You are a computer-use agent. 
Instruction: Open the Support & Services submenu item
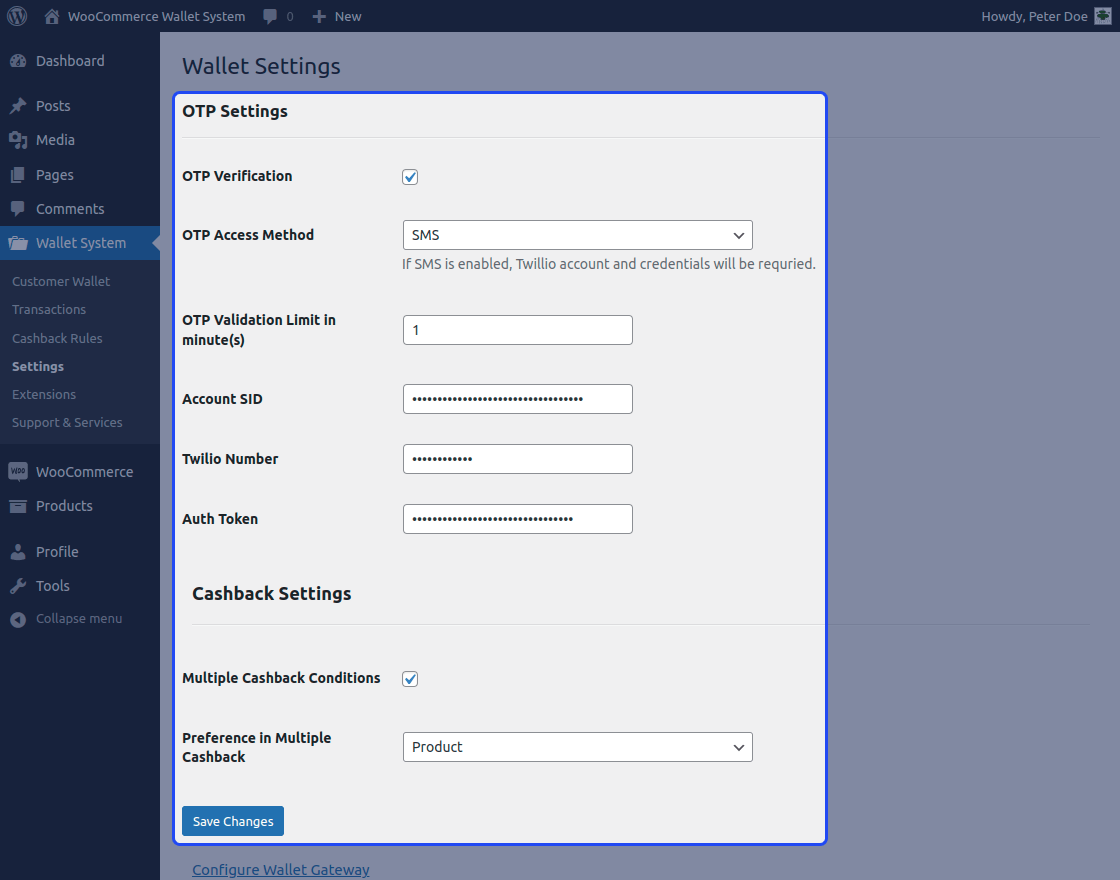click(67, 422)
